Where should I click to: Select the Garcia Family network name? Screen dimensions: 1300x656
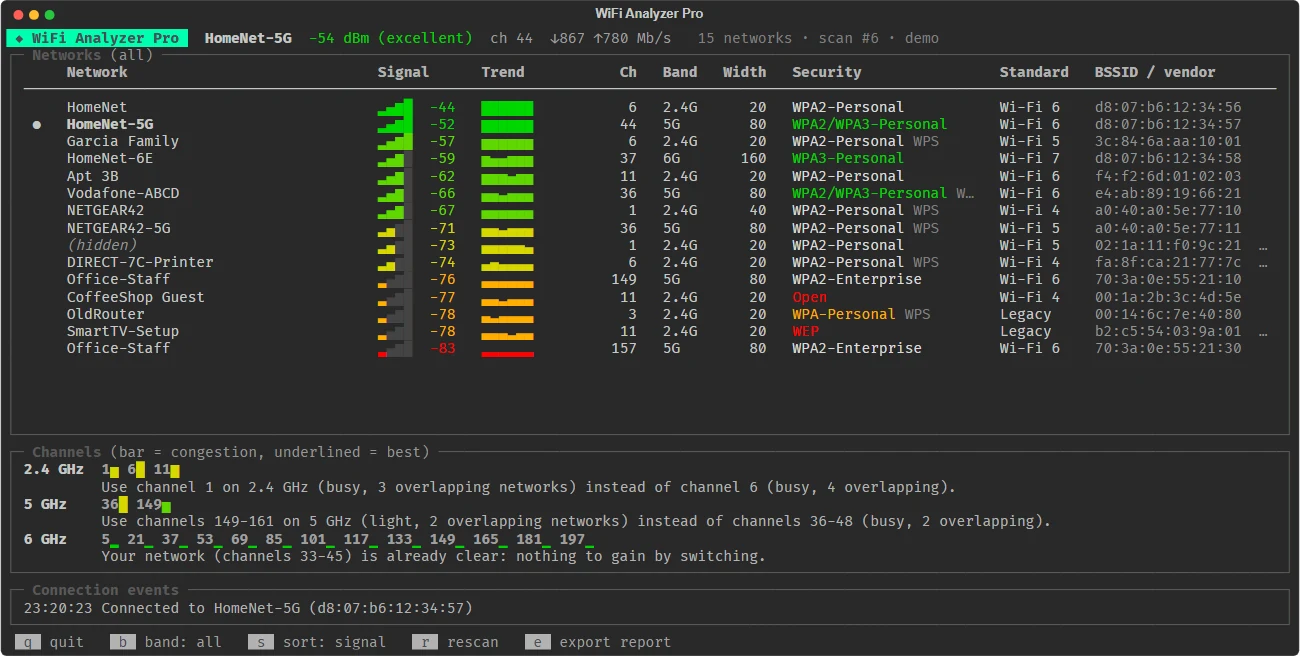(x=123, y=142)
